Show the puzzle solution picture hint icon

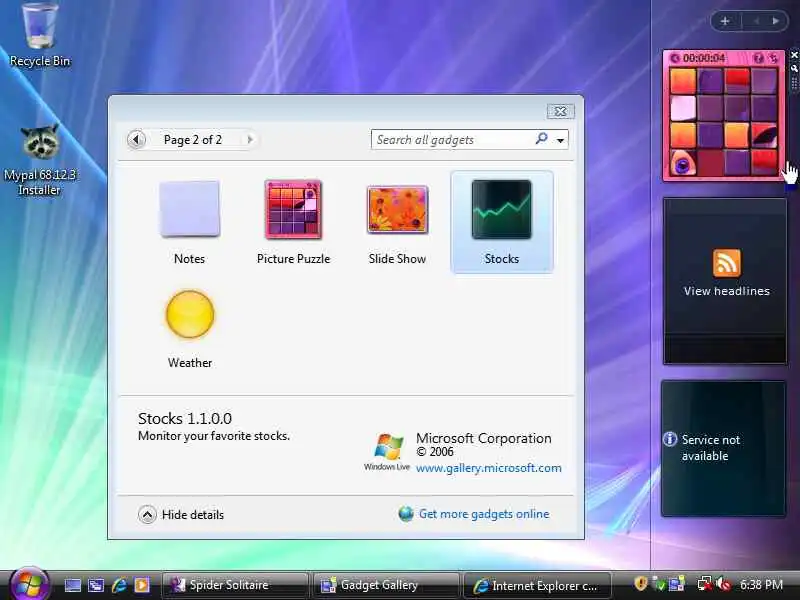(759, 59)
